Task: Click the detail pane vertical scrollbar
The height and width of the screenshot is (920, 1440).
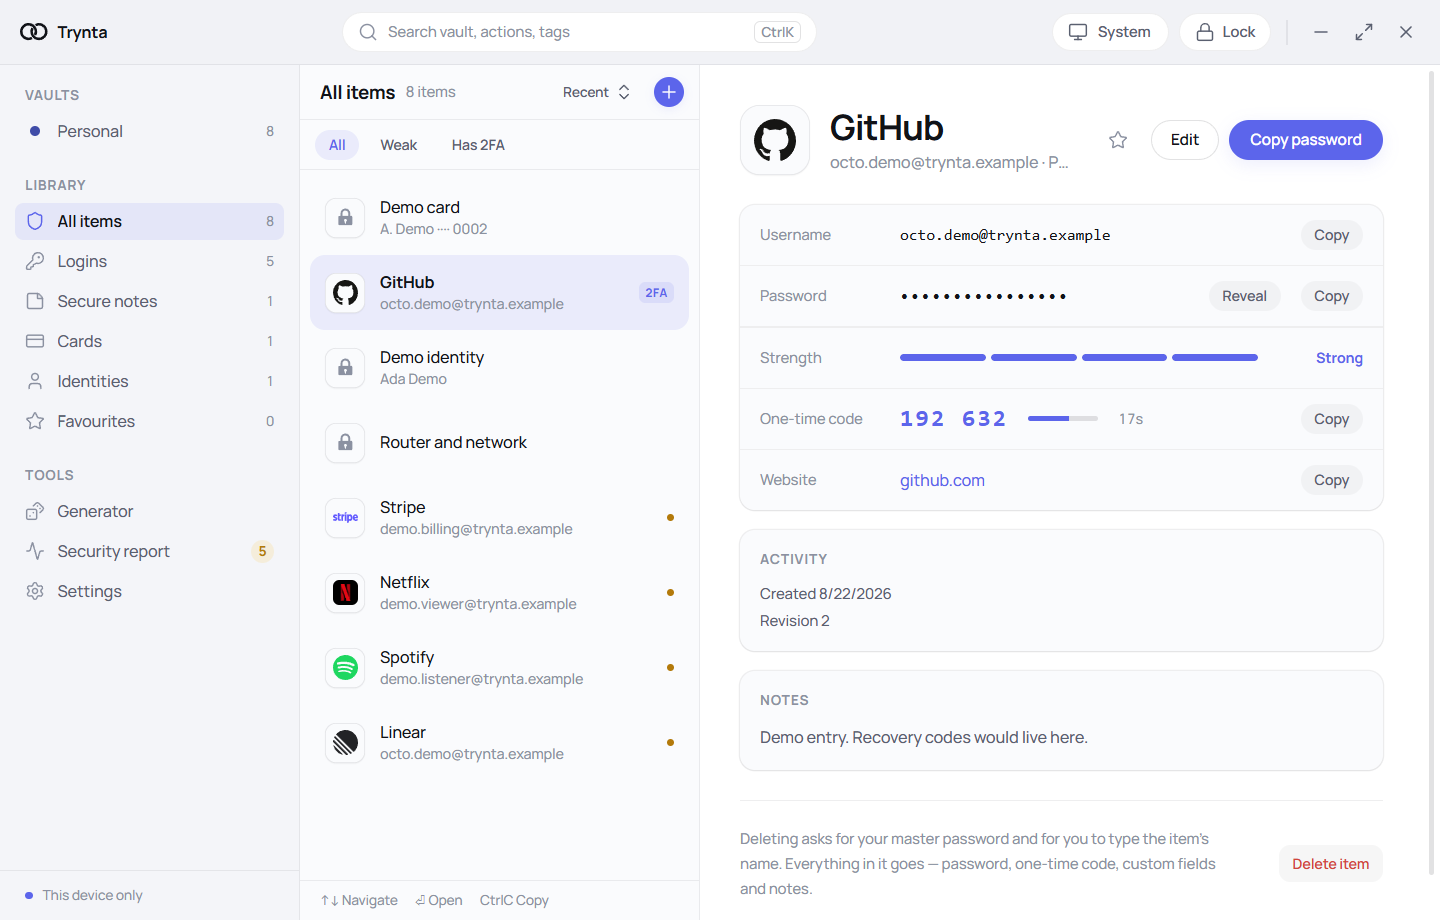Action: click(x=1432, y=472)
